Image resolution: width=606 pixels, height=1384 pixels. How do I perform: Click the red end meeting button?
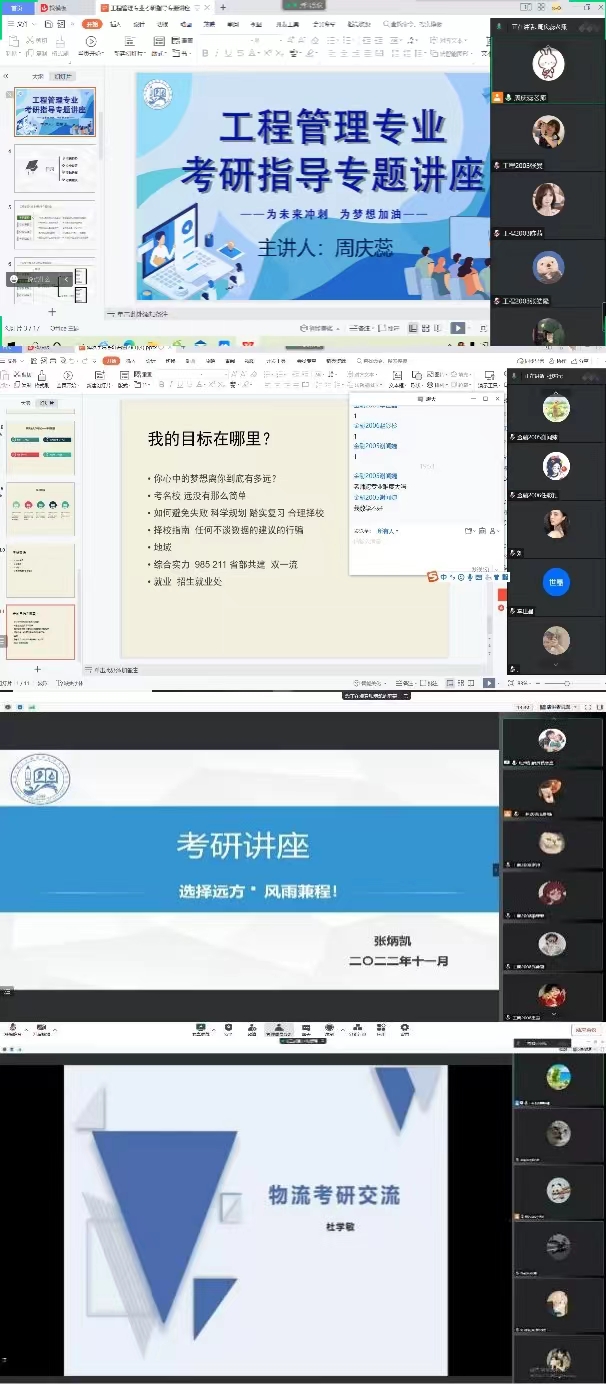click(x=585, y=1029)
